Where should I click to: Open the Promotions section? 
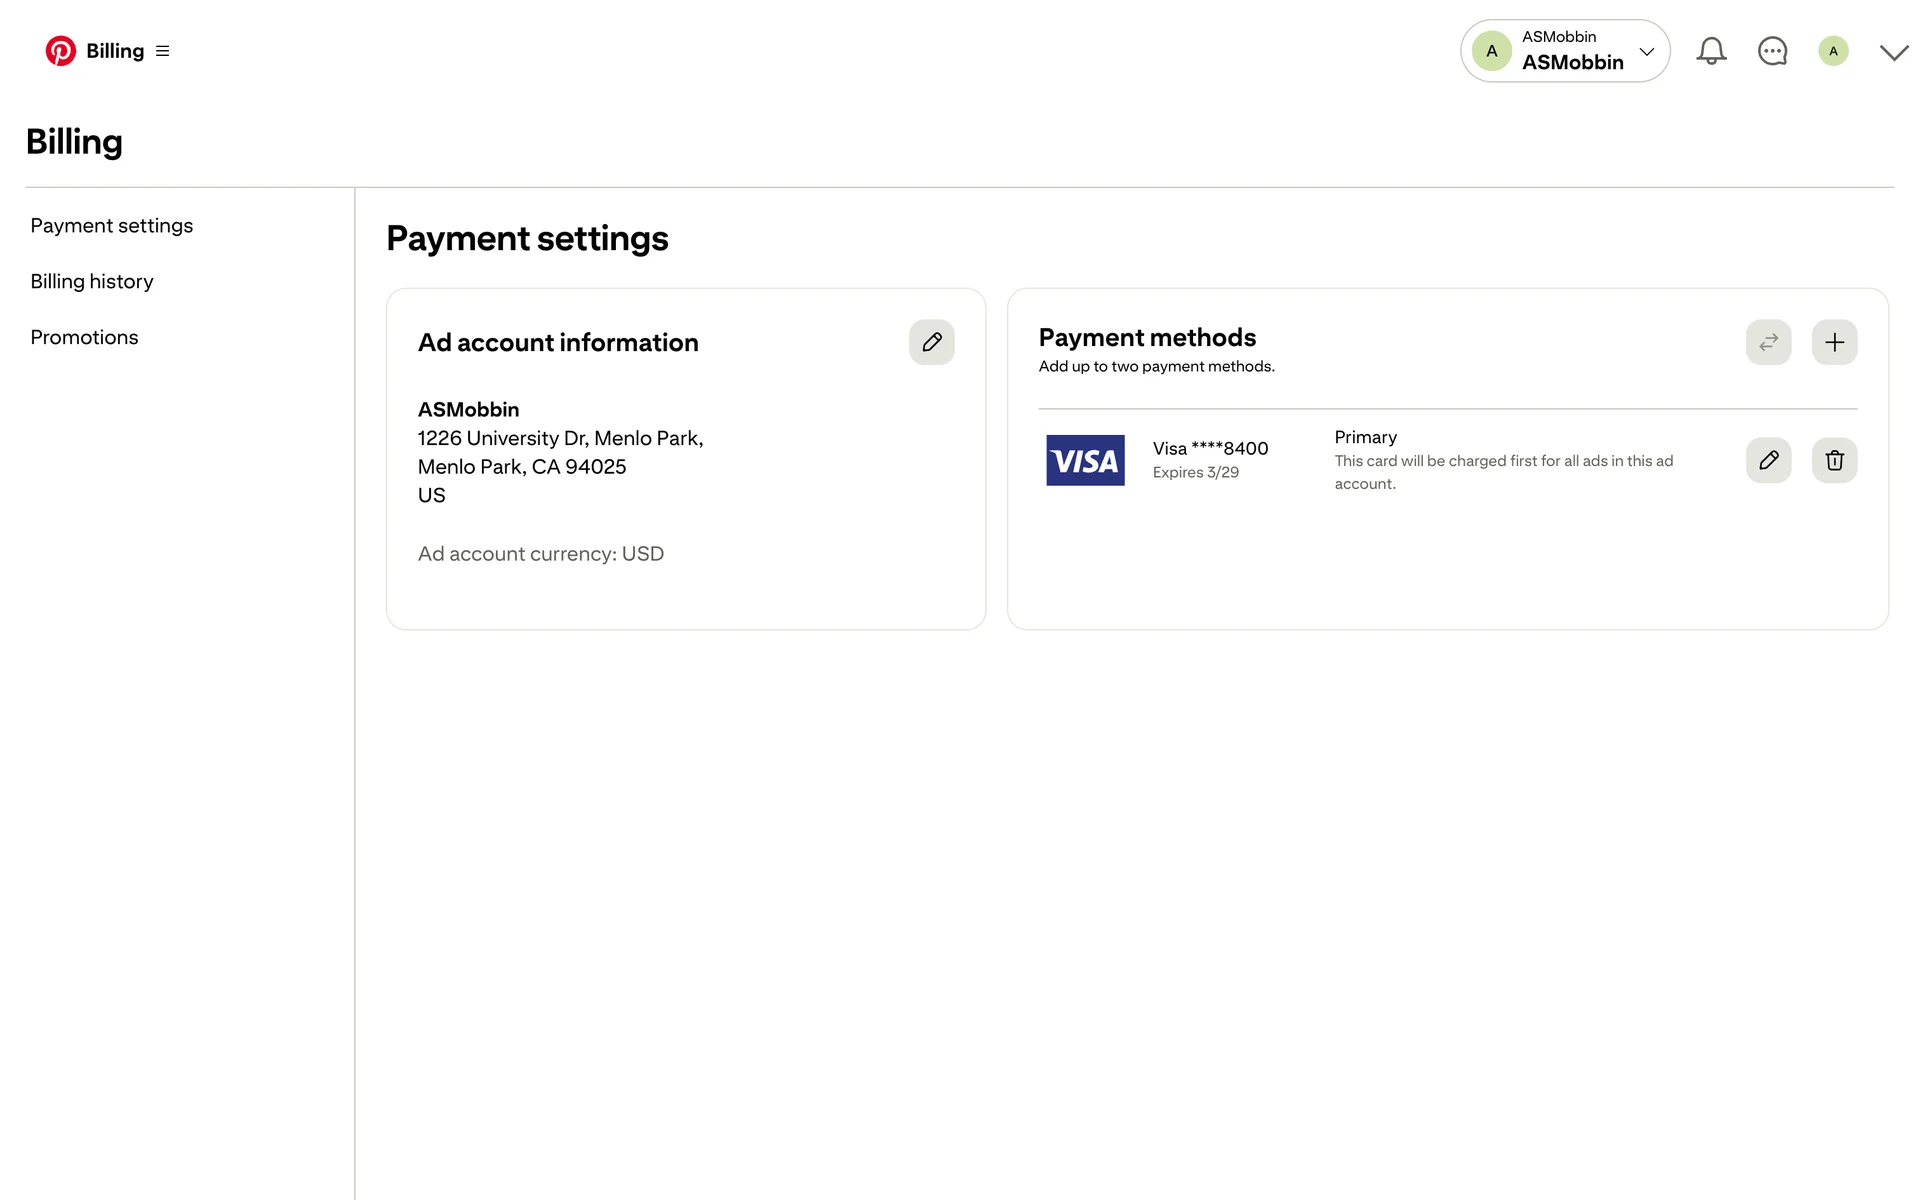[84, 338]
